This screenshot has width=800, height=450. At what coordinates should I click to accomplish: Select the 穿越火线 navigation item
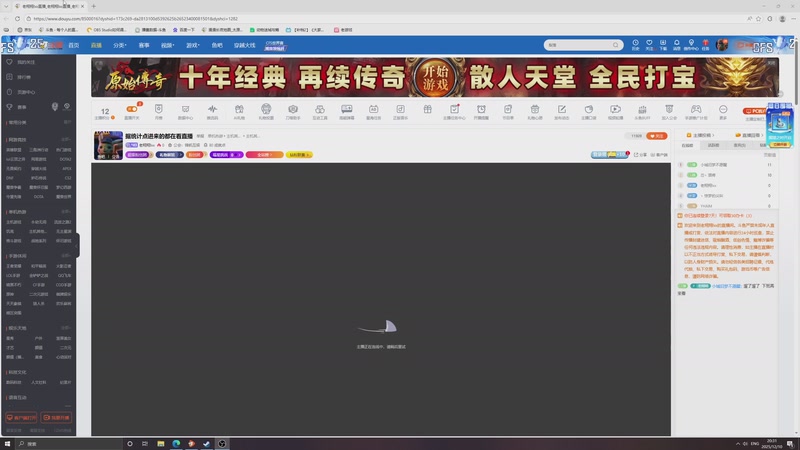pyautogui.click(x=244, y=45)
